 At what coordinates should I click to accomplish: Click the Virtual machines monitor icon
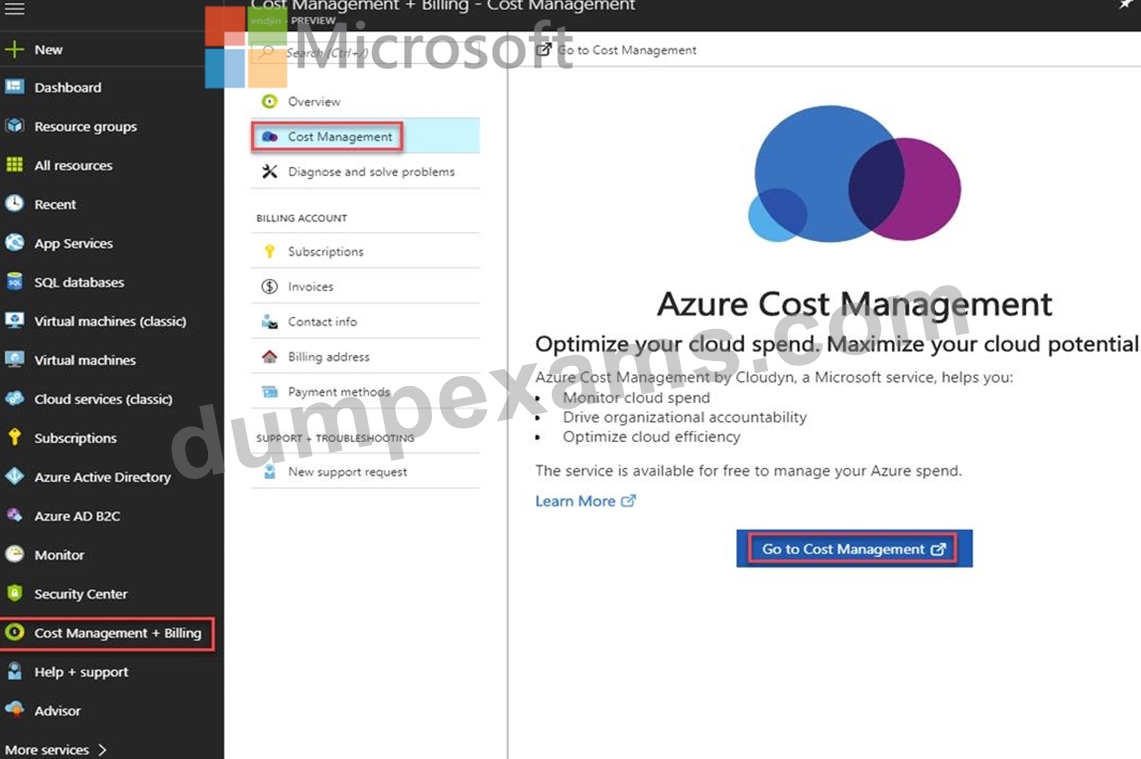point(15,359)
